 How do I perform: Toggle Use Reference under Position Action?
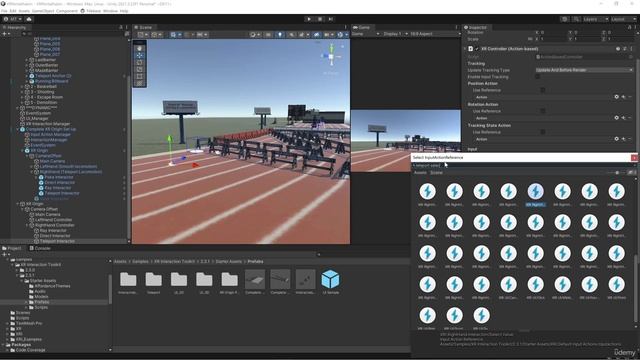[x=542, y=90]
